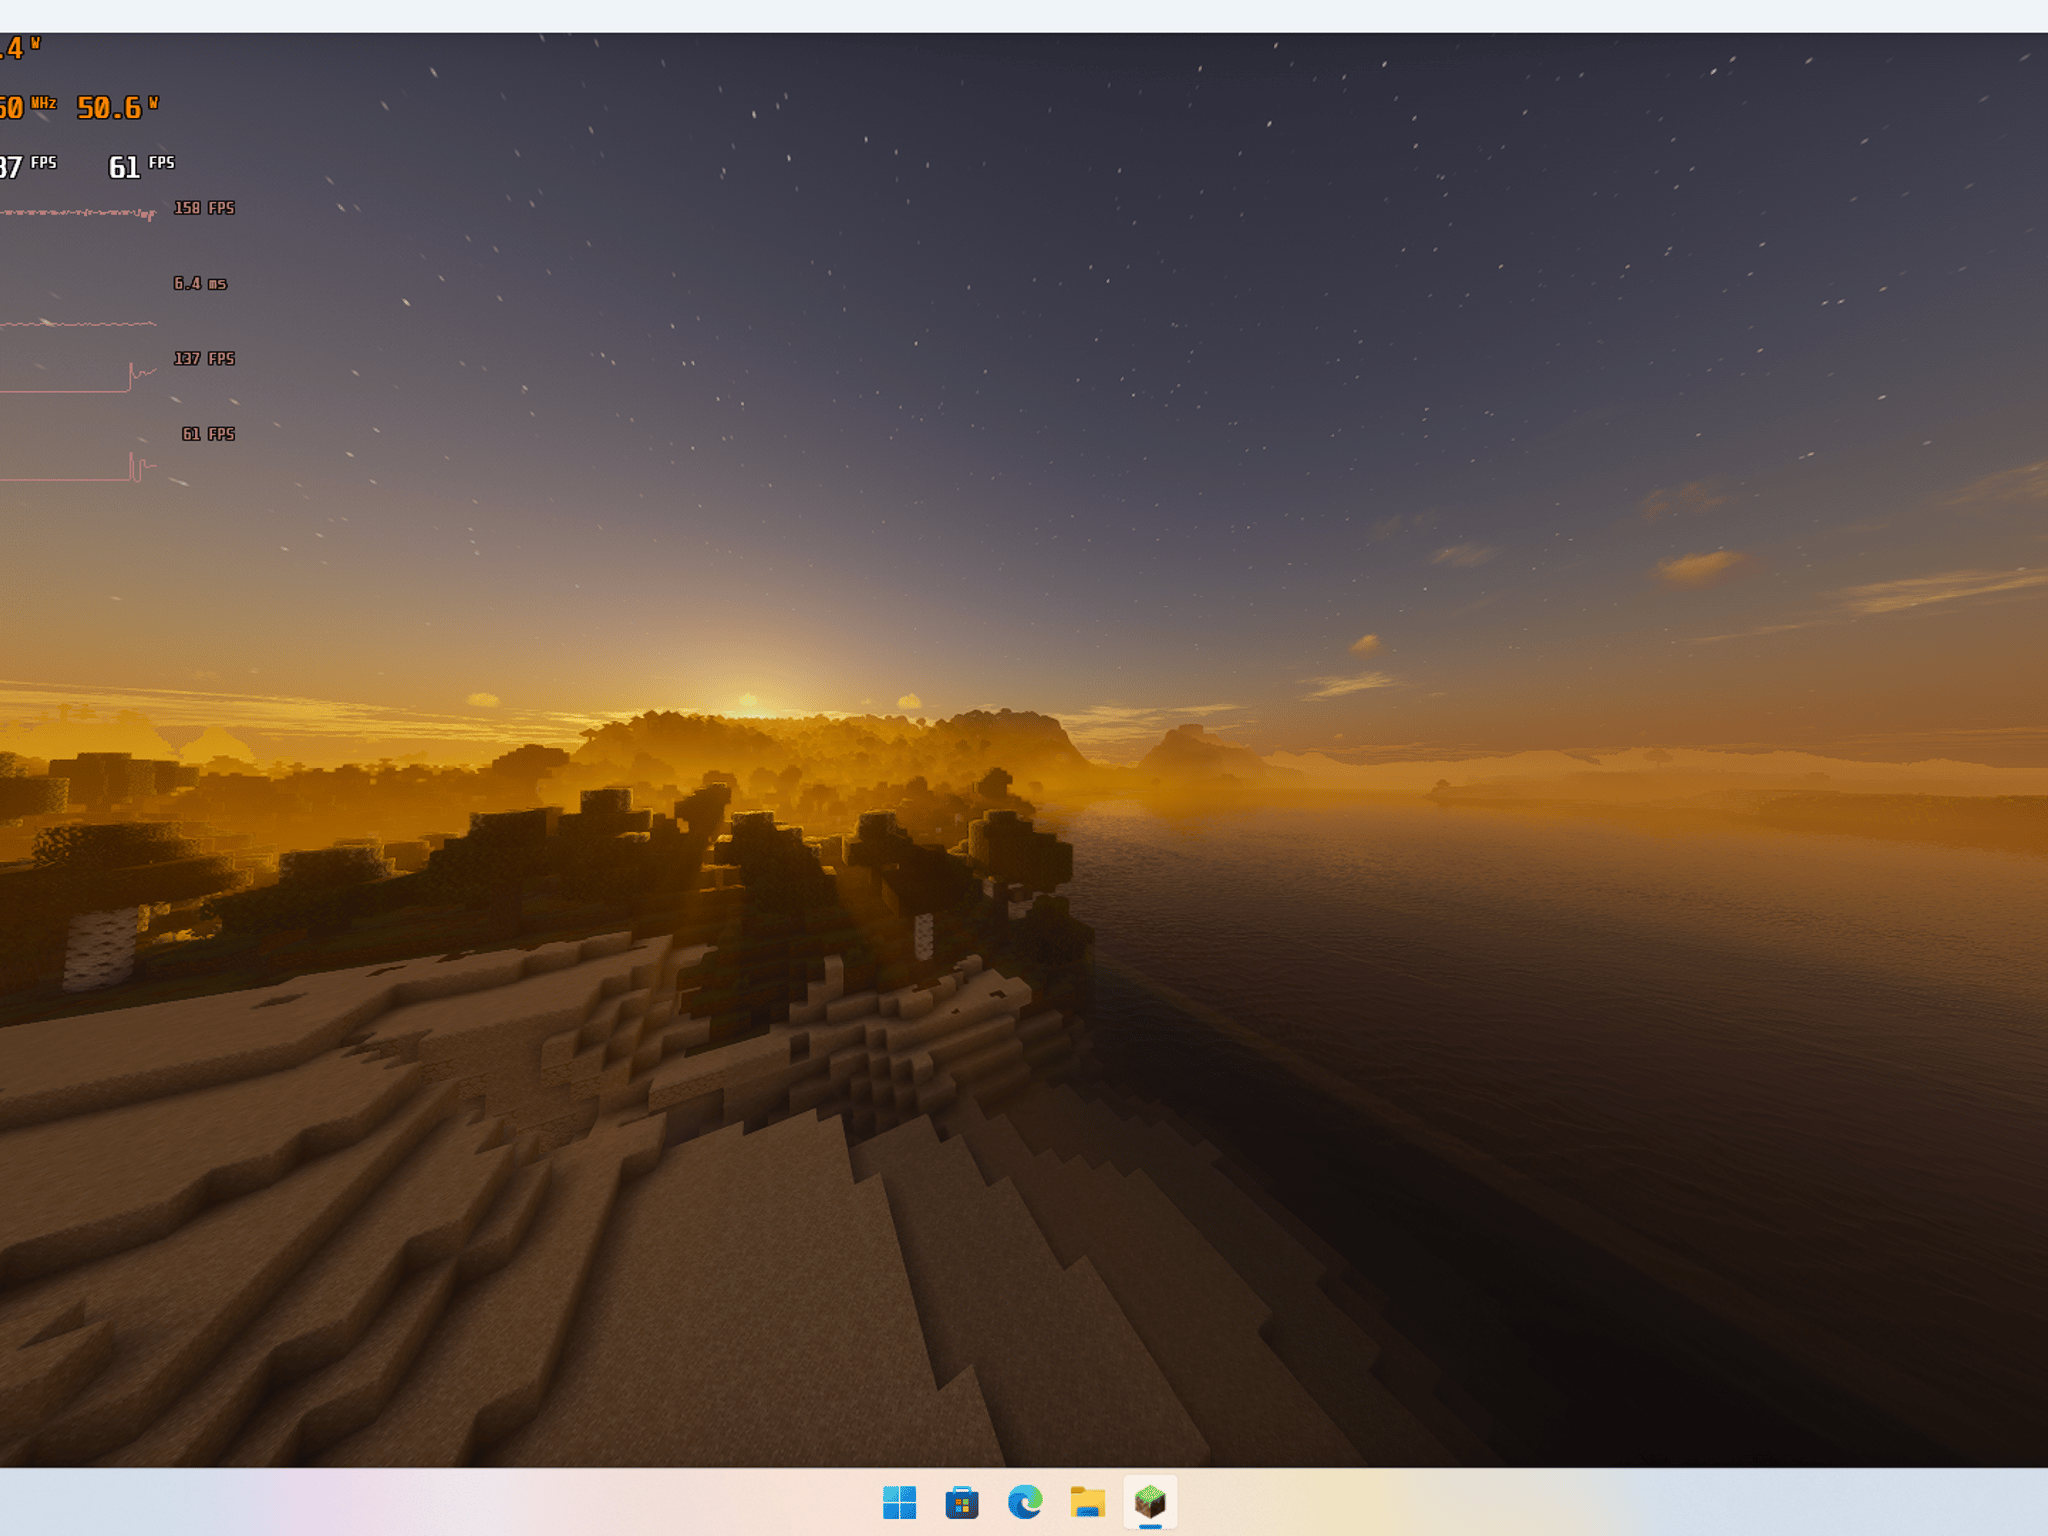Viewport: 2048px width, 1536px height.
Task: Launch Microsoft Store from the taskbar
Action: pos(962,1502)
